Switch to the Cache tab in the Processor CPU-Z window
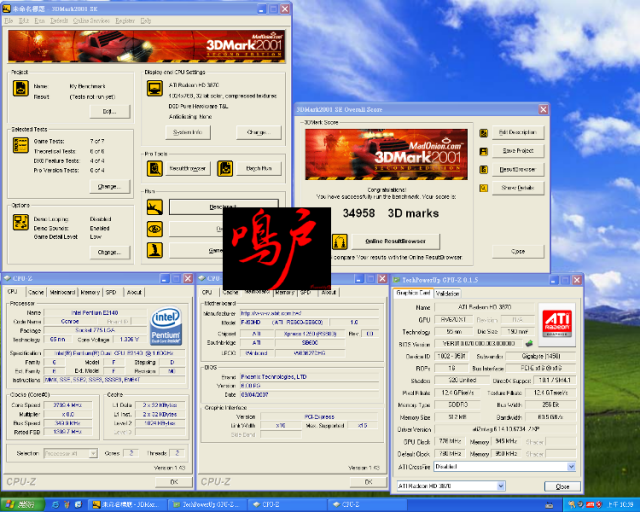Image resolution: width=640 pixels, height=512 pixels. pyautogui.click(x=36, y=292)
